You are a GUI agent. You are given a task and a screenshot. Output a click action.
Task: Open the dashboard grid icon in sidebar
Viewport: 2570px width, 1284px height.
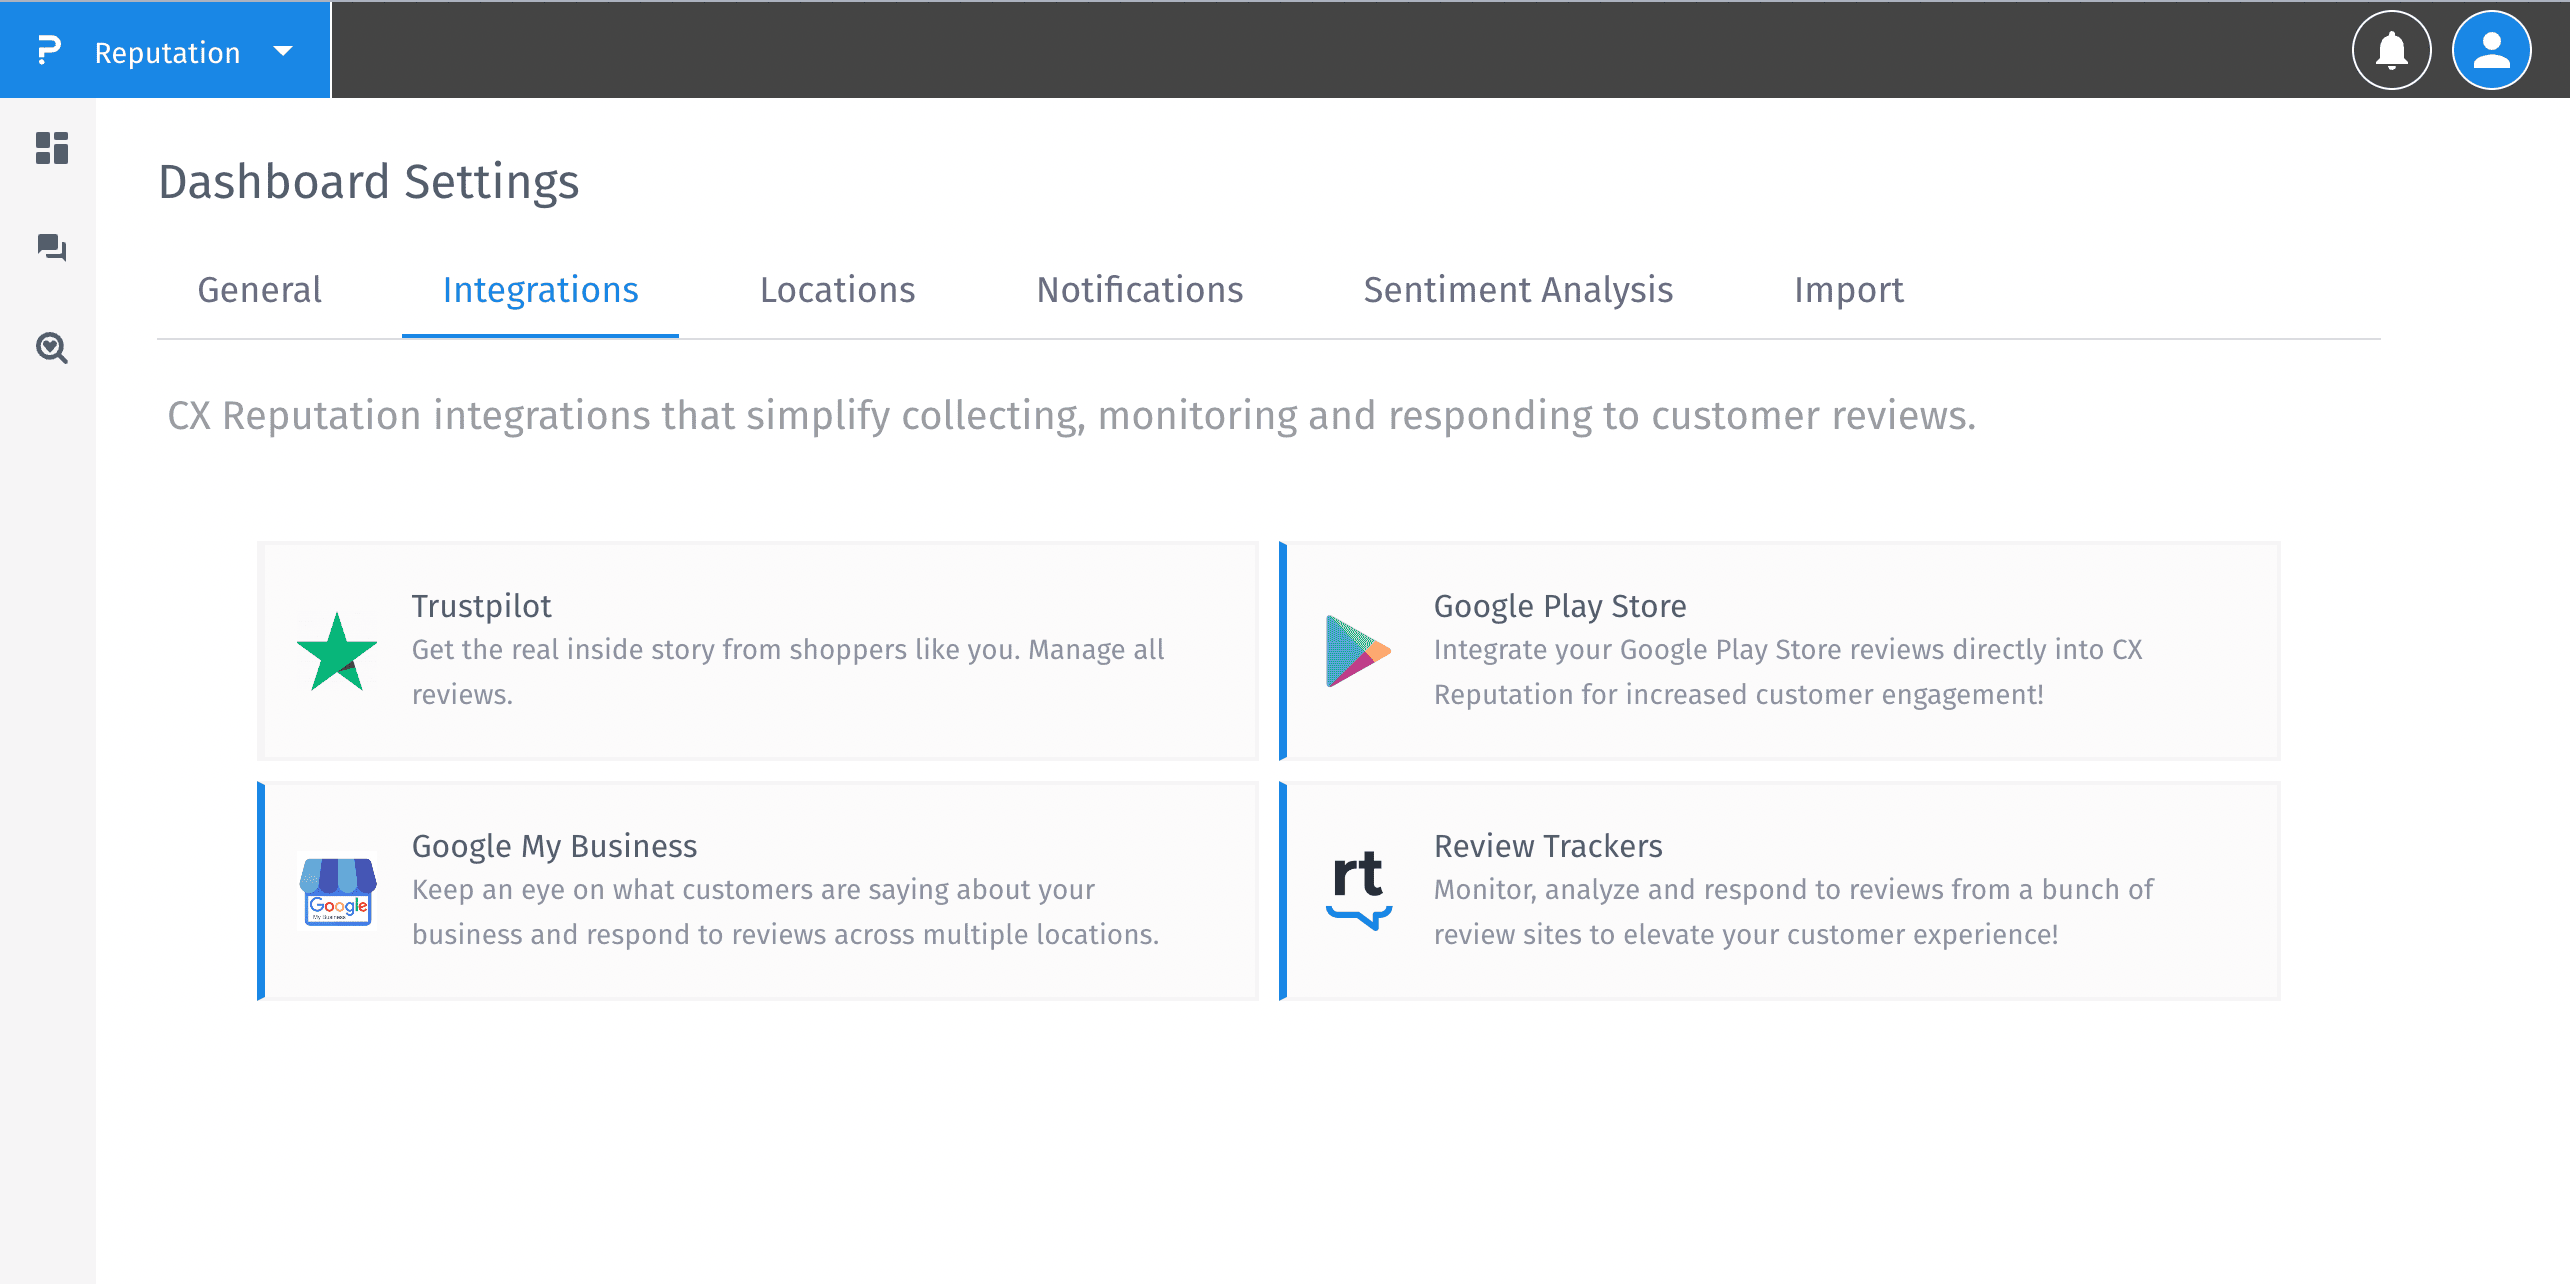point(51,148)
